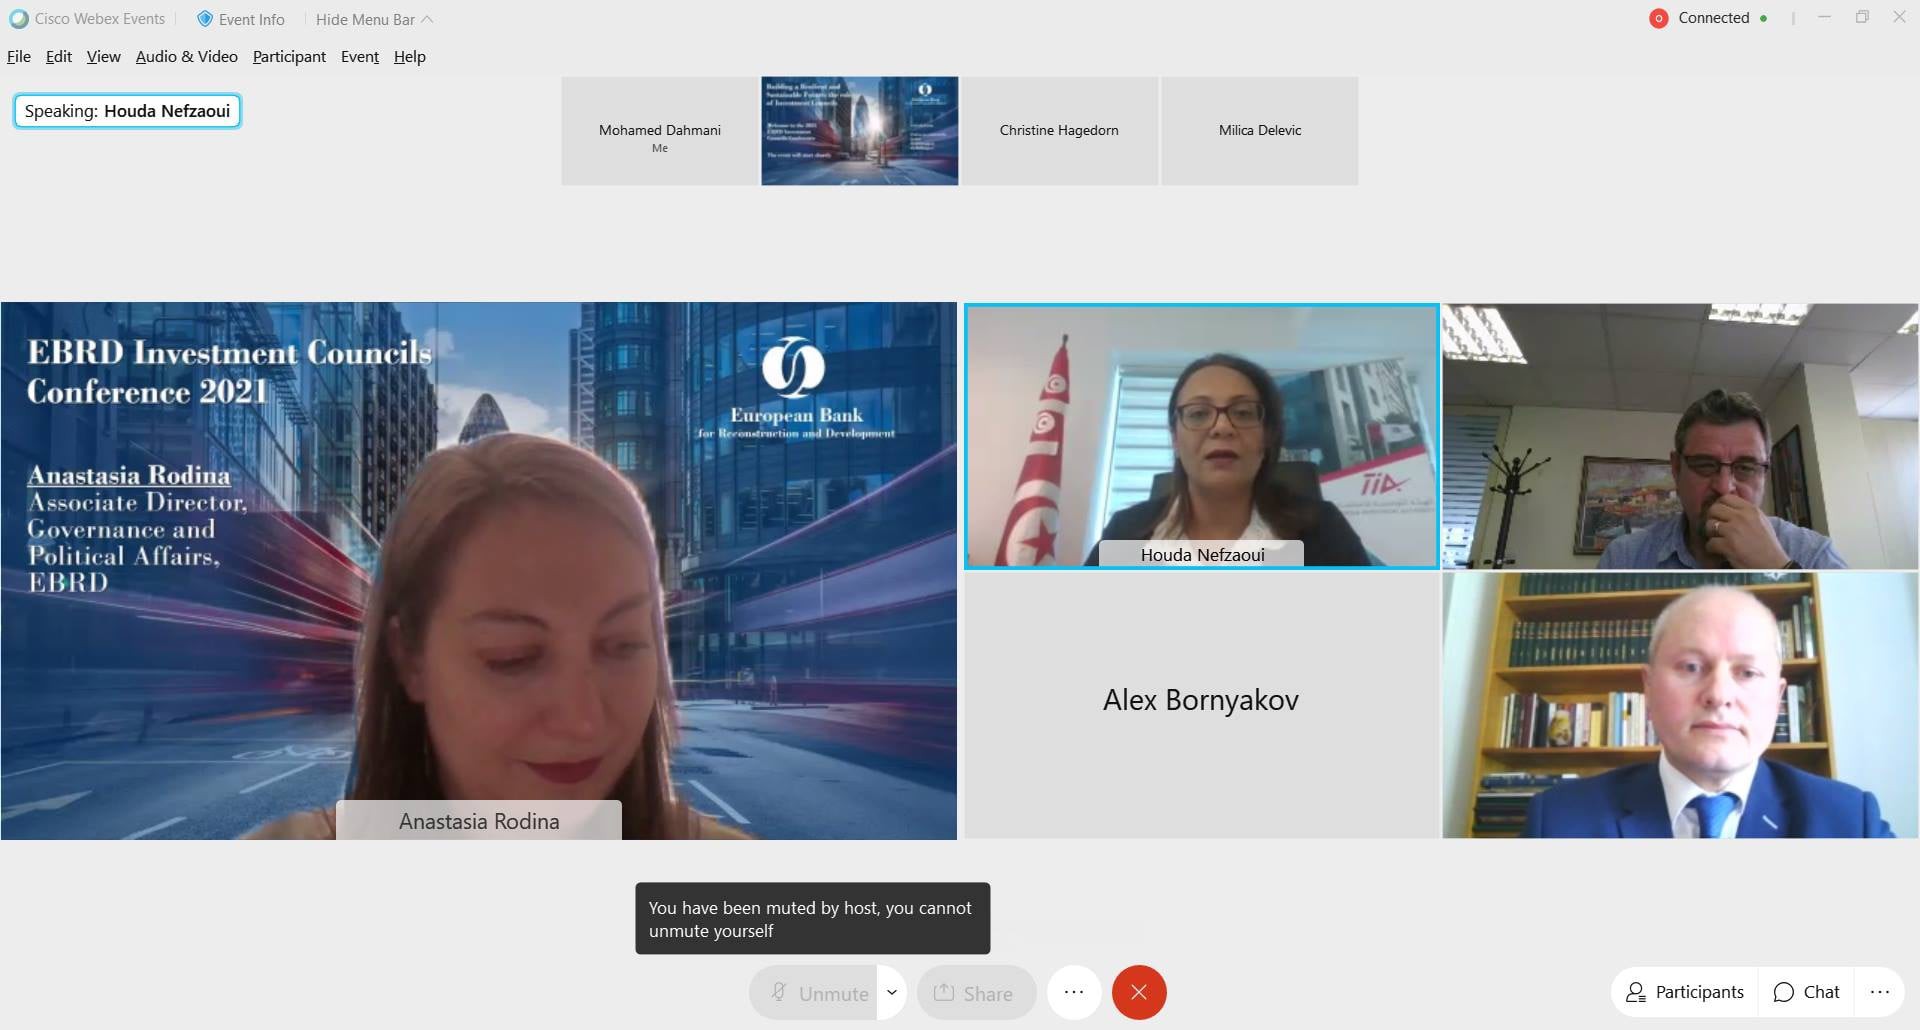Image resolution: width=1920 pixels, height=1030 pixels.
Task: Open the View menu
Action: click(x=103, y=57)
